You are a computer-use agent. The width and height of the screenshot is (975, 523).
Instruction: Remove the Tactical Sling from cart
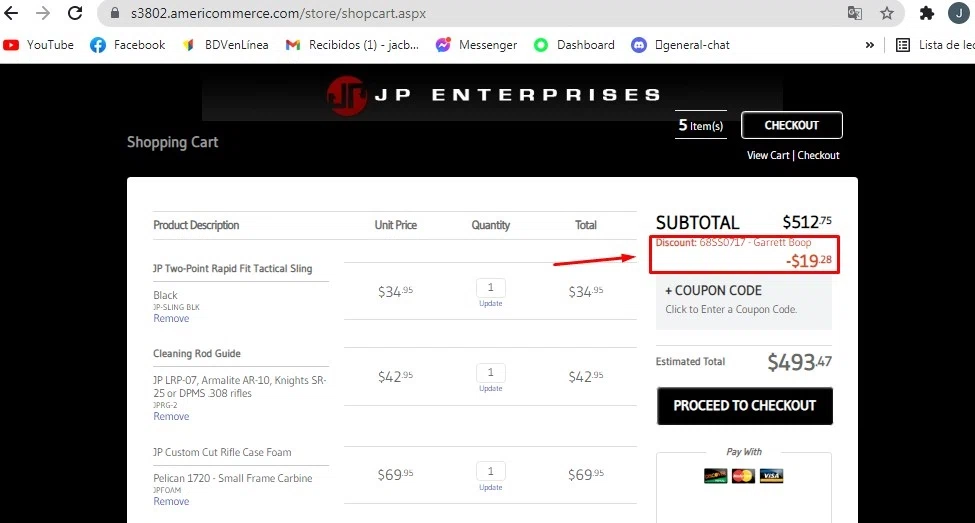pos(171,319)
